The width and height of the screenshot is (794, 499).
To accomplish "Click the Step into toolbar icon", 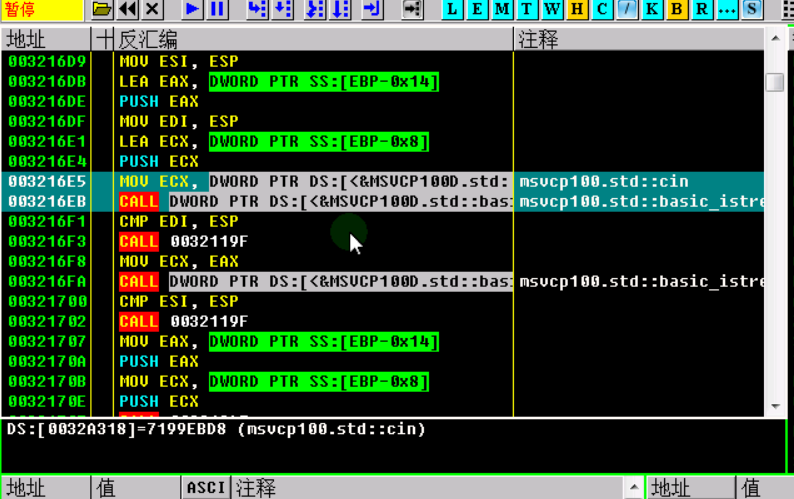I will tap(257, 10).
